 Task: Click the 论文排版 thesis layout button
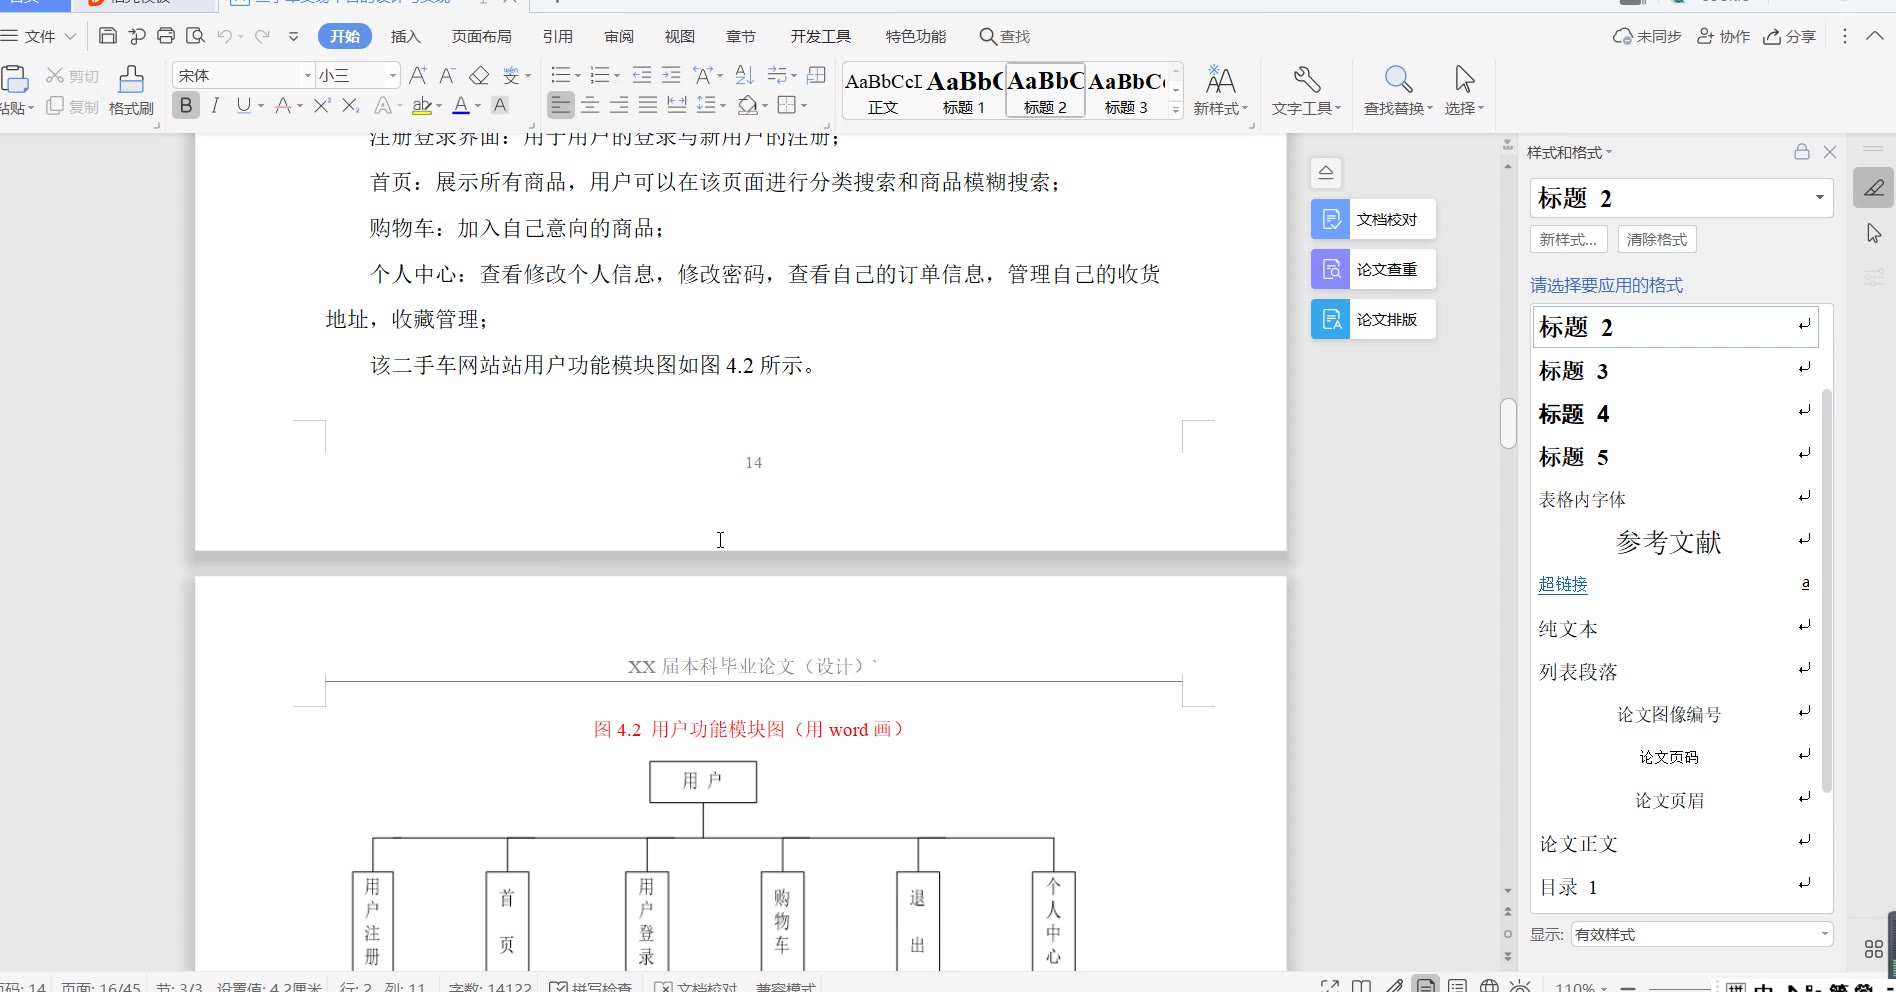tap(1373, 319)
